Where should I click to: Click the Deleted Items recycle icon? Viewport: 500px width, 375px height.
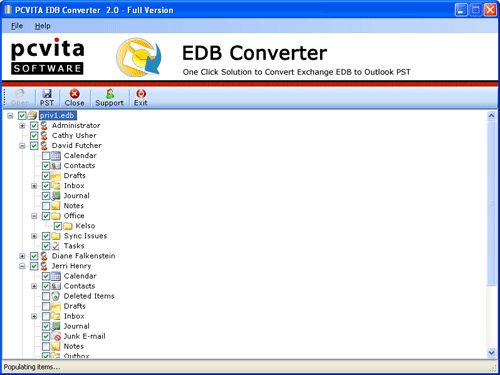56,296
